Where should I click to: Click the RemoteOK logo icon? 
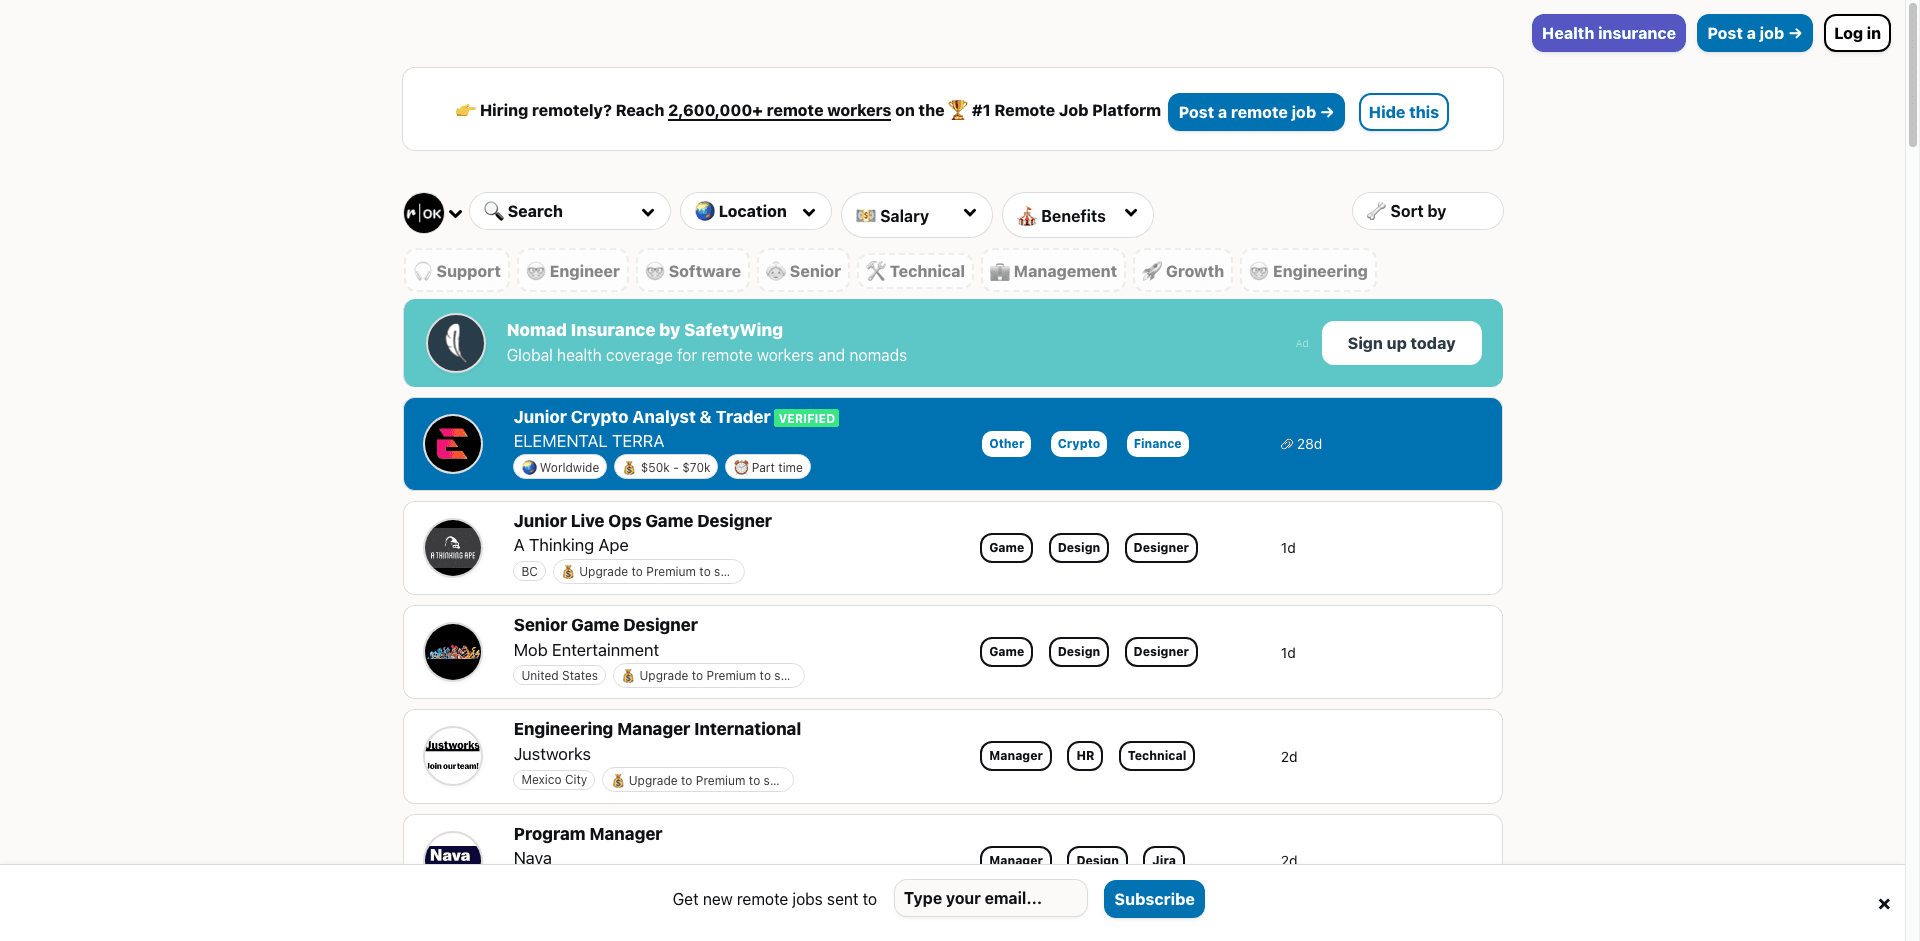422,212
